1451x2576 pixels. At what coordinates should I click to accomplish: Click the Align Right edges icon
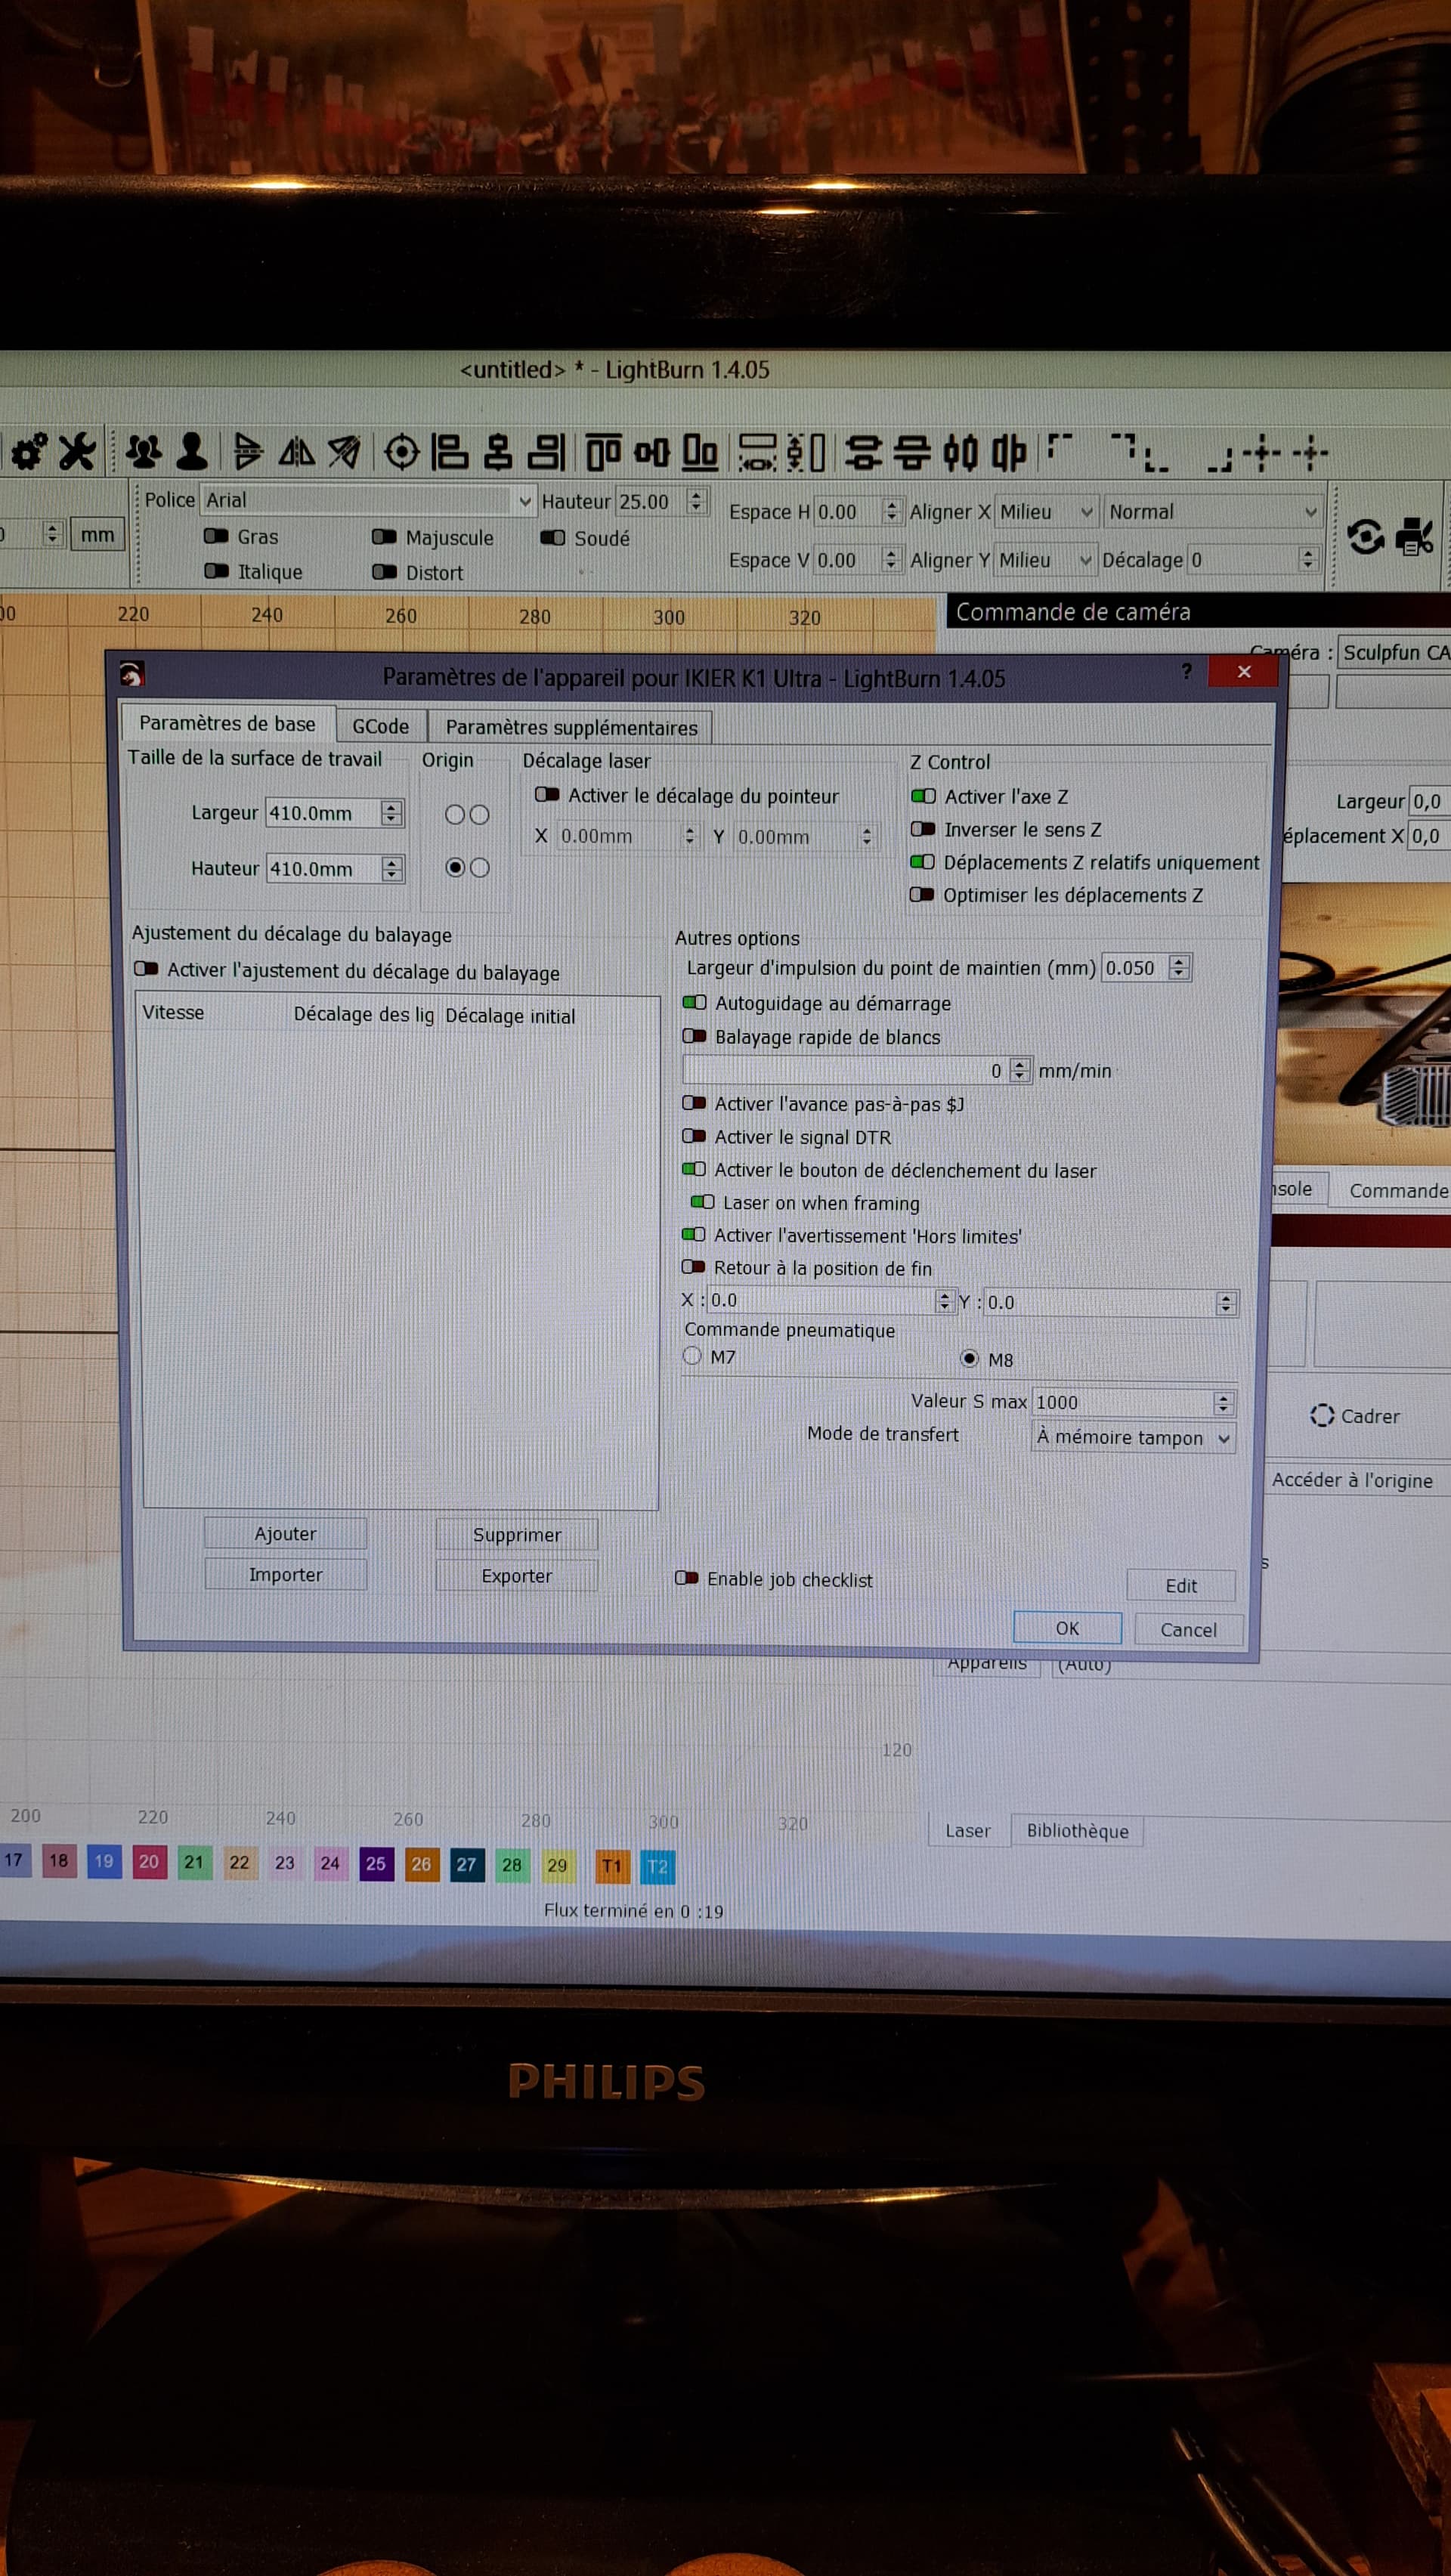(x=547, y=452)
